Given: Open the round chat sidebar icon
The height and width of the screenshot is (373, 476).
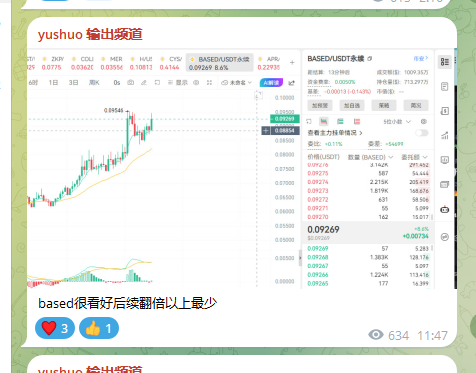Looking at the screenshot, I should tap(445, 237).
